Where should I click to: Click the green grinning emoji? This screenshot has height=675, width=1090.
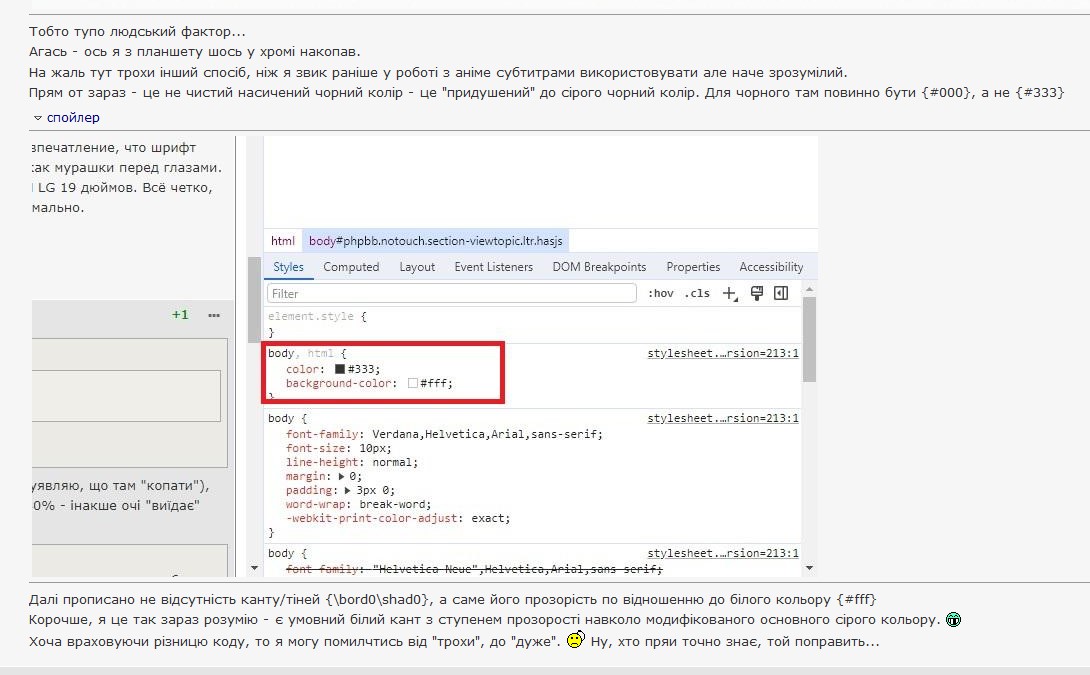(x=953, y=619)
